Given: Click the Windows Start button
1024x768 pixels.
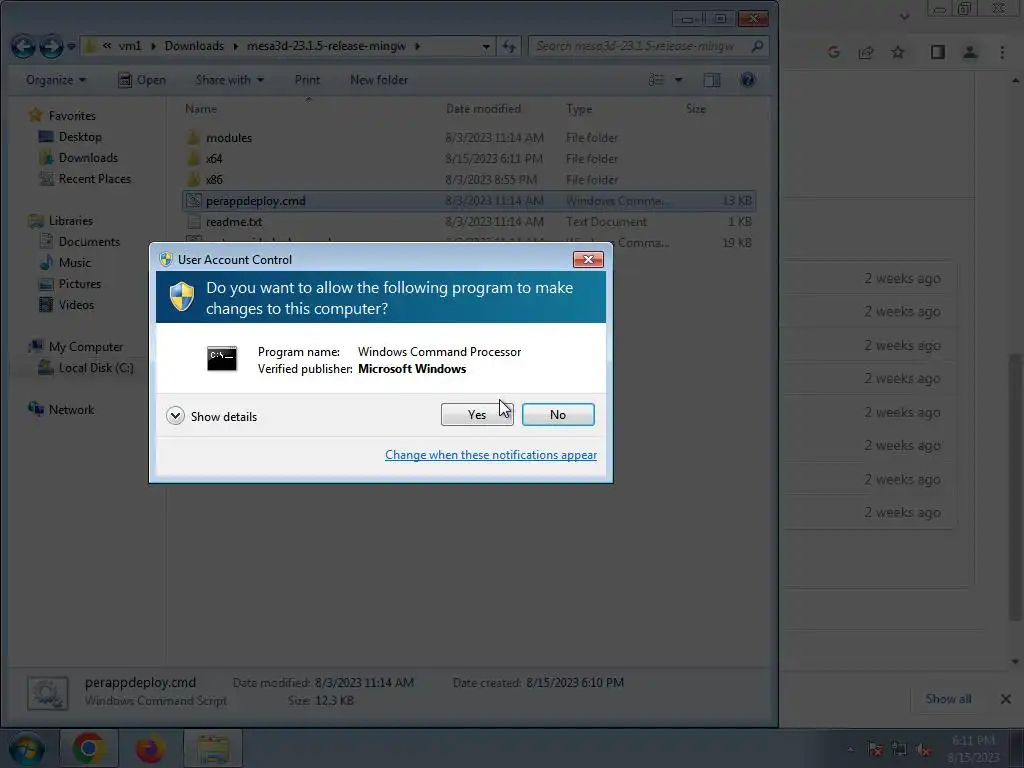Looking at the screenshot, I should pyautogui.click(x=26, y=748).
